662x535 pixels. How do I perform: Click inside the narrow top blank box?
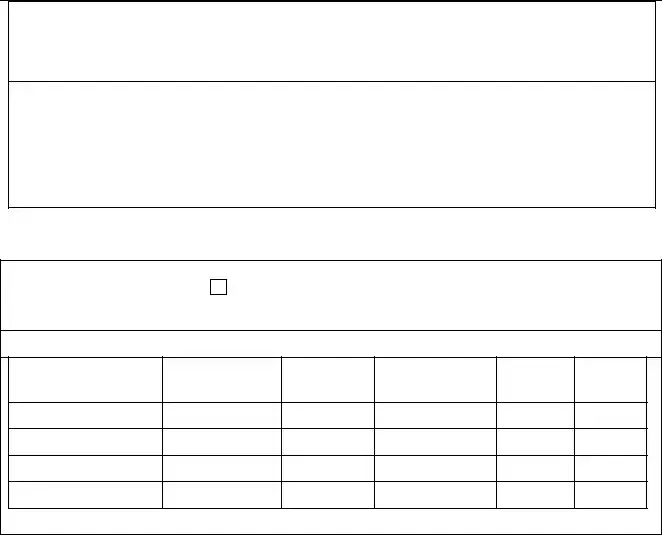point(332,41)
